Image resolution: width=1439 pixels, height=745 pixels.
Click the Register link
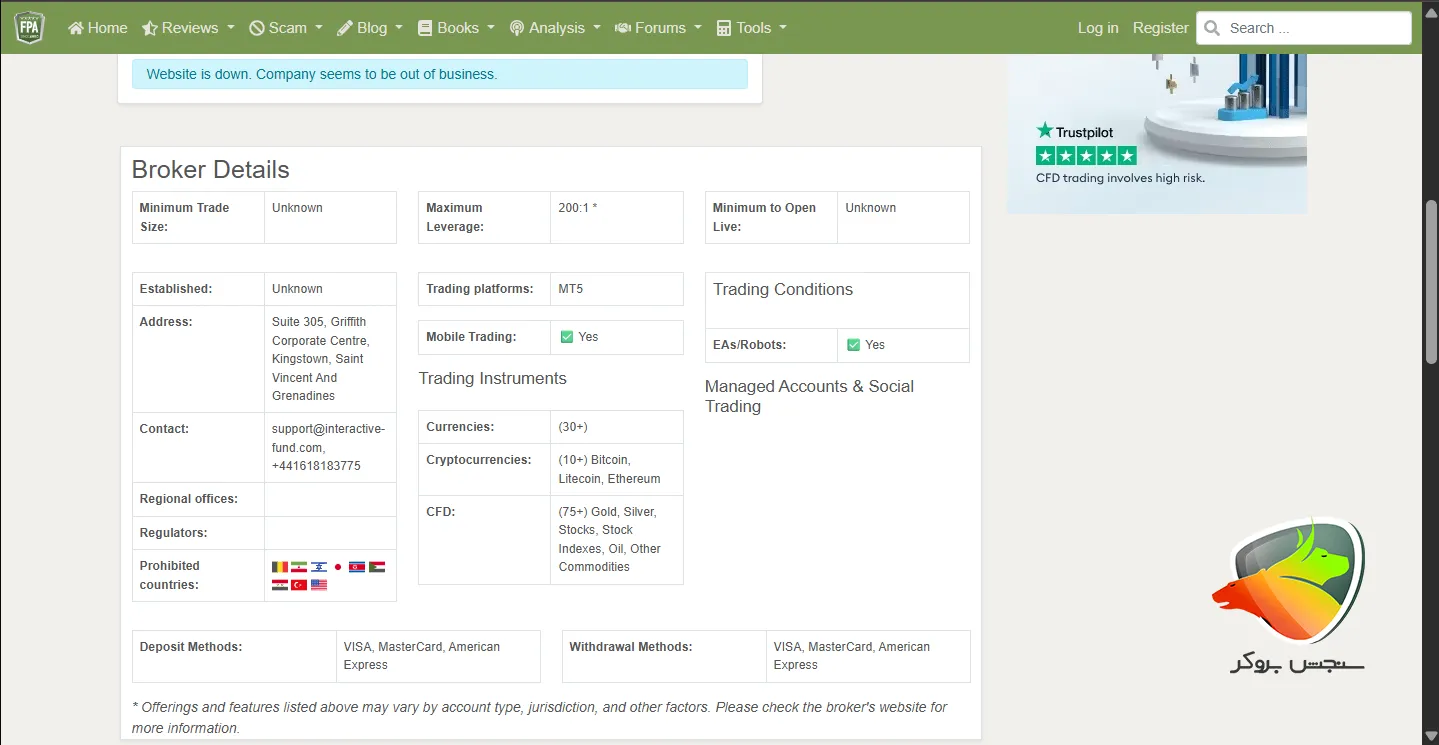(1160, 28)
